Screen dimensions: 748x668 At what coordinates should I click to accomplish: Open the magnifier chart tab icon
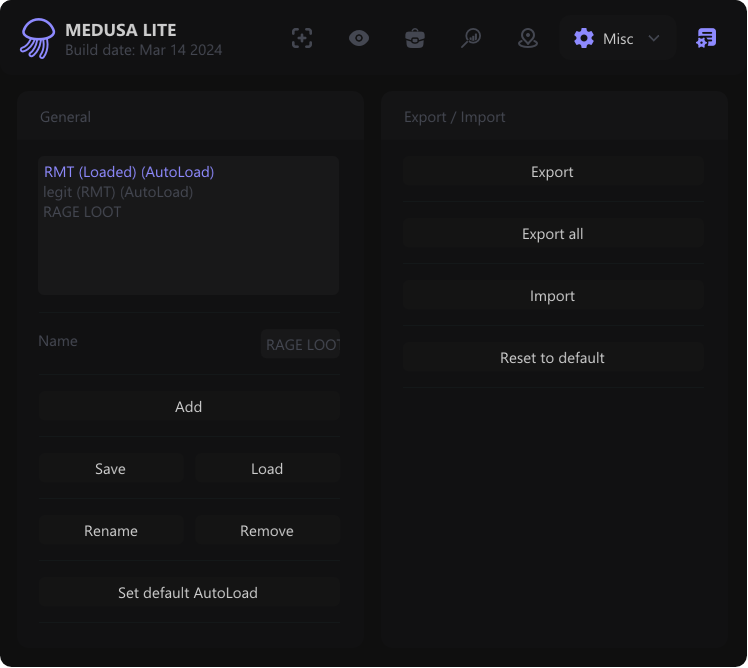[471, 38]
